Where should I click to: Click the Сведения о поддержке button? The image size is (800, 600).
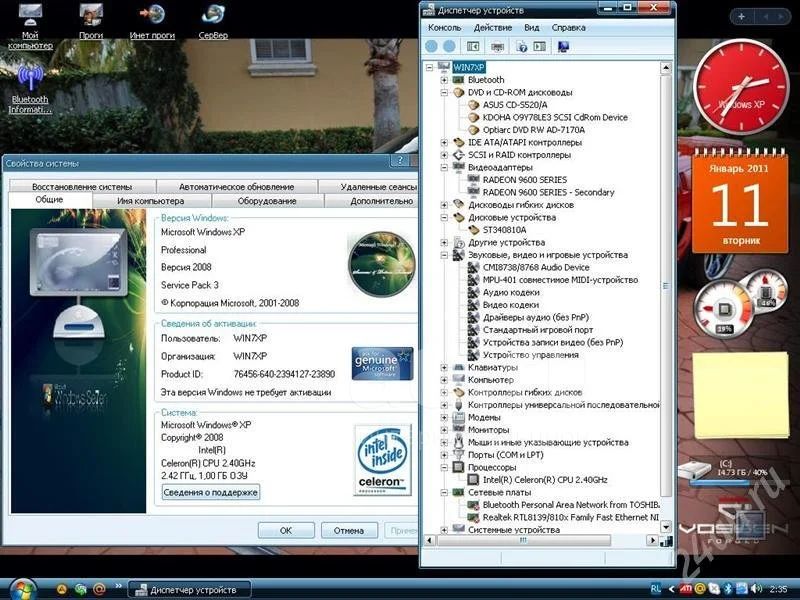[211, 492]
